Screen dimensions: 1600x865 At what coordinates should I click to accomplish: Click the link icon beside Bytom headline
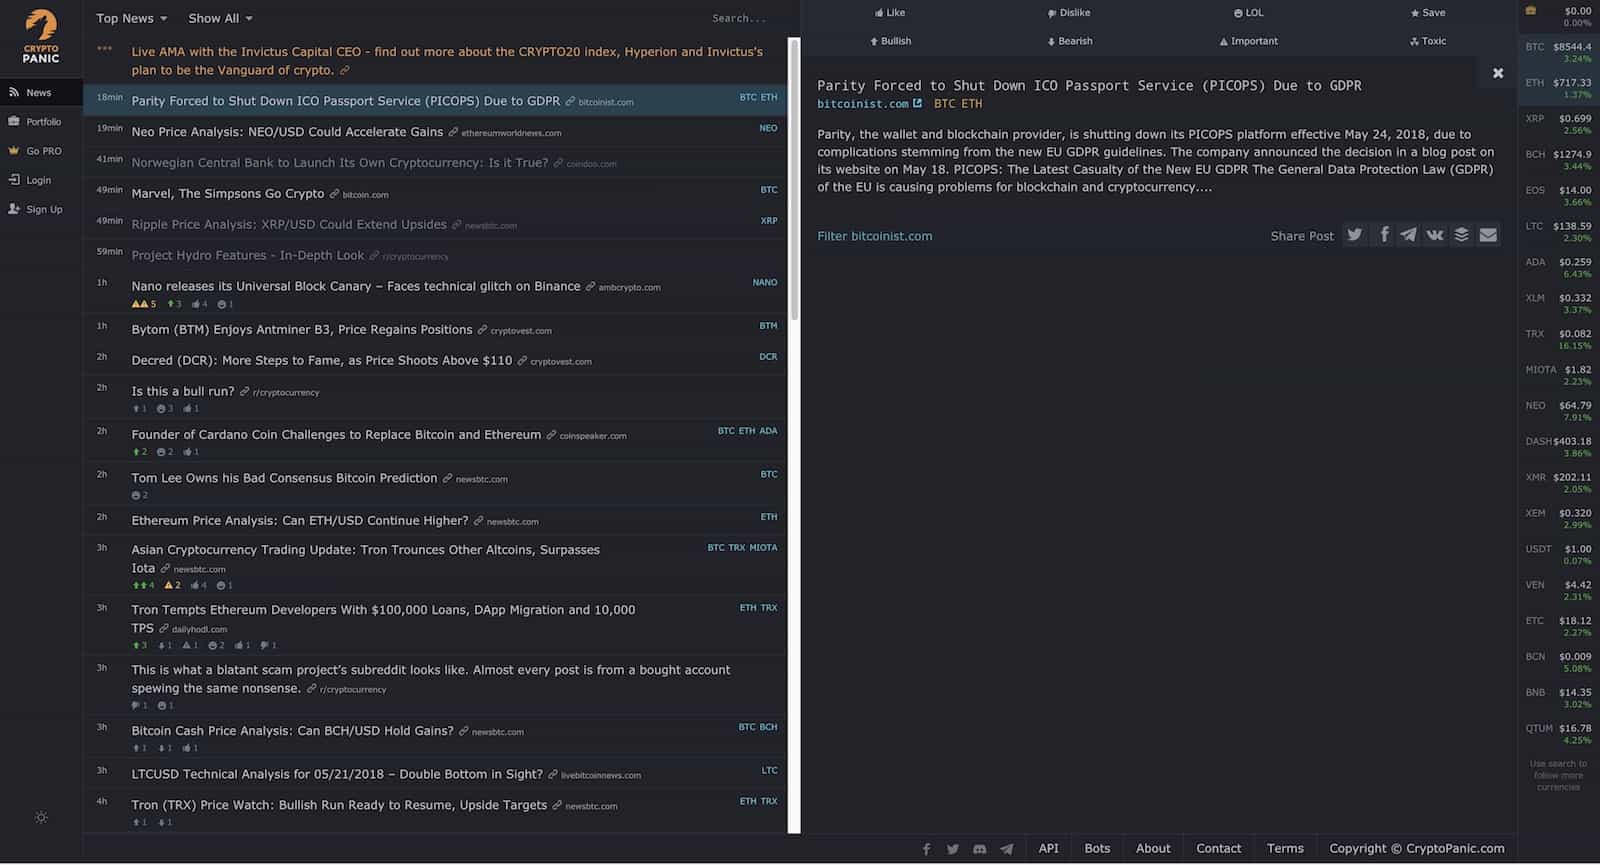pyautogui.click(x=482, y=330)
